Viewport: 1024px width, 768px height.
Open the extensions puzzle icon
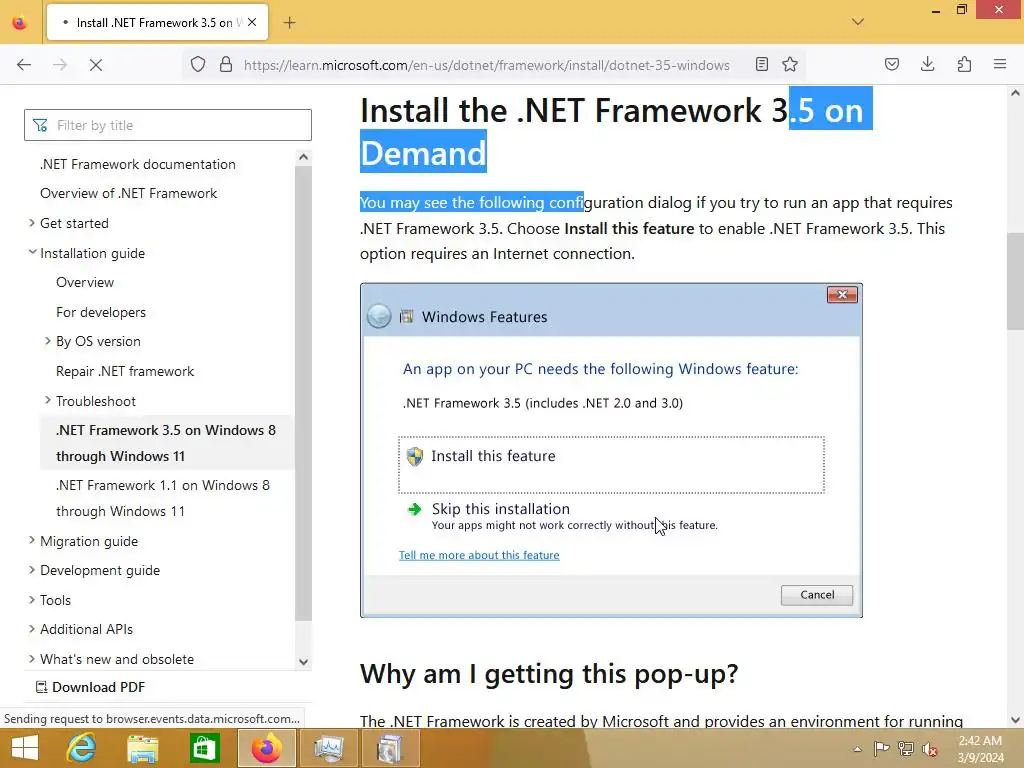coord(964,64)
